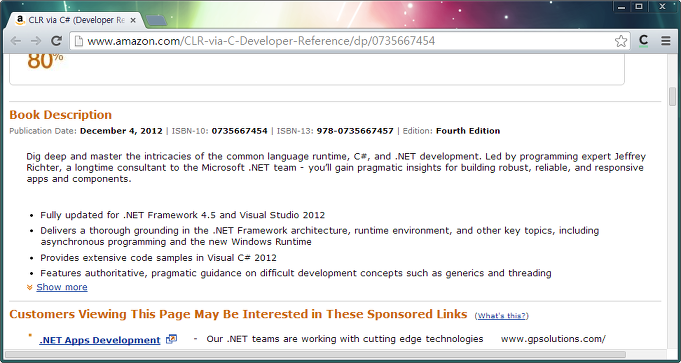
Task: Click the page icon in address bar
Action: tap(79, 41)
